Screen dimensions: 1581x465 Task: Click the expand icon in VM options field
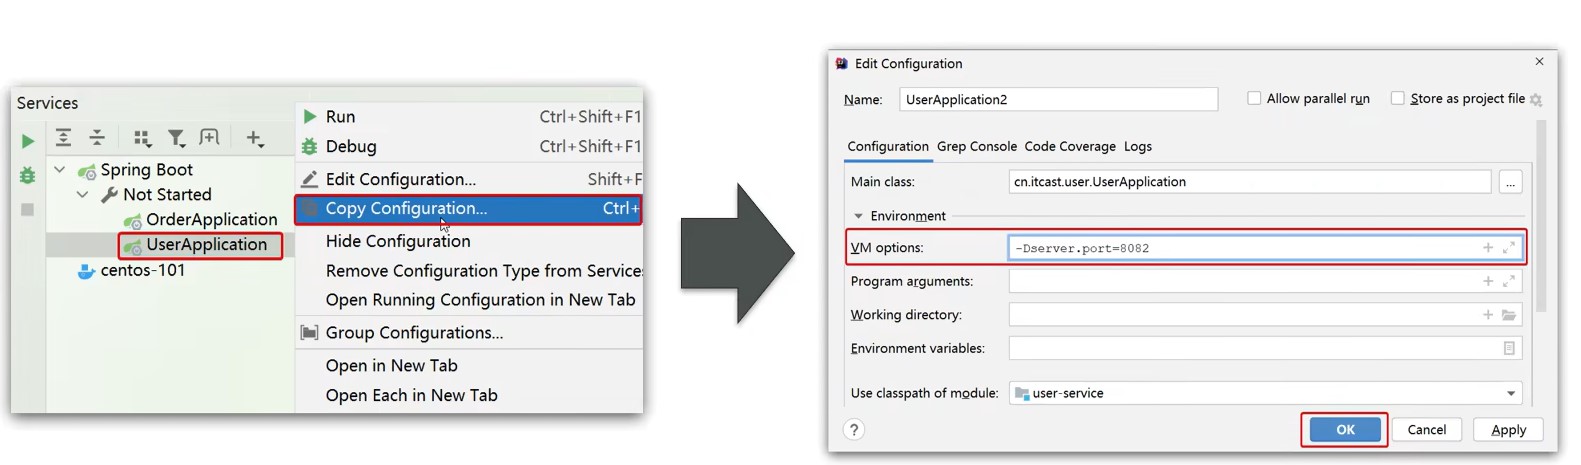click(1509, 248)
